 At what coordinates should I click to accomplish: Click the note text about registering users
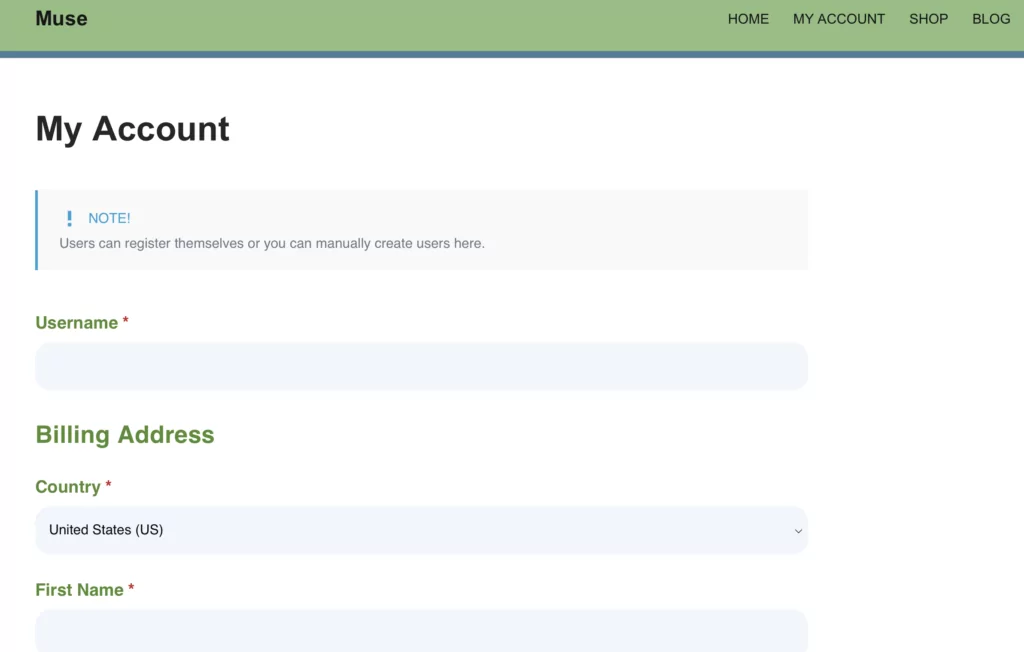pyautogui.click(x=272, y=243)
